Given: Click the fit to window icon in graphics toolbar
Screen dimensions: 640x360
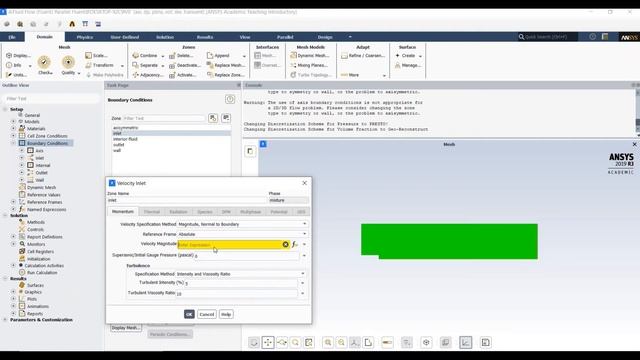Looking at the screenshot, I should pyautogui.click(x=309, y=342).
